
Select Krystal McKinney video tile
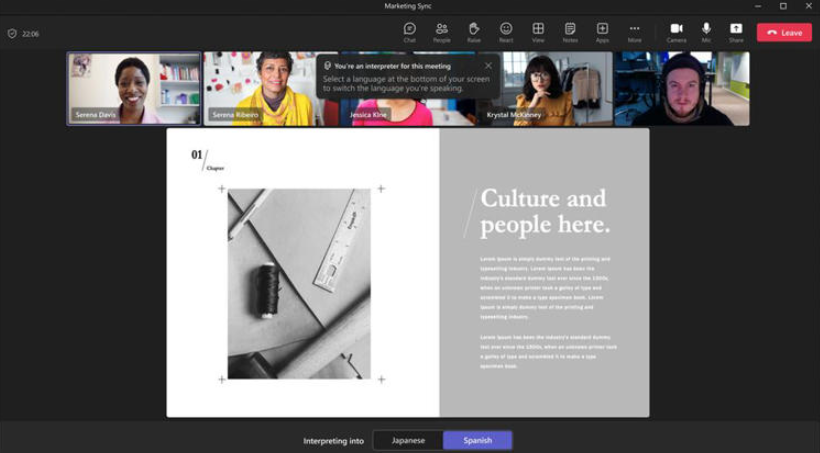(545, 88)
